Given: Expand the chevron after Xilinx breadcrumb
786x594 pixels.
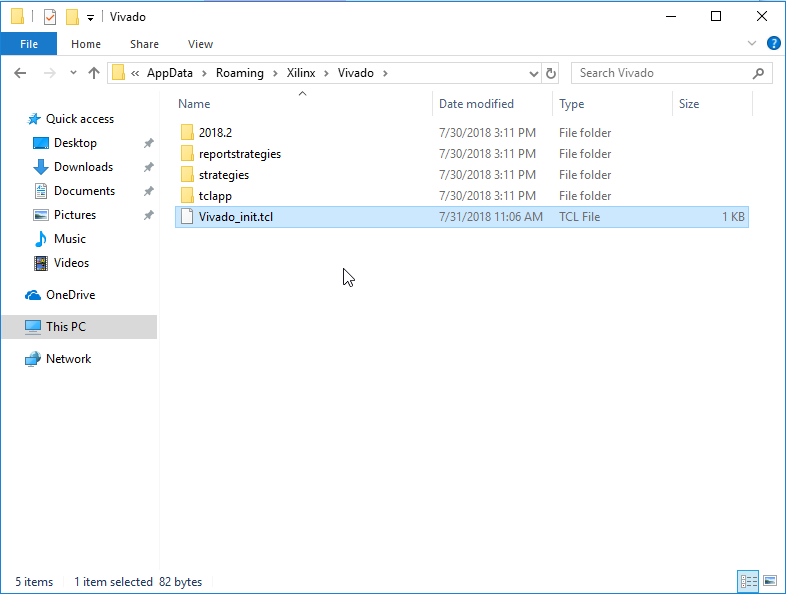Looking at the screenshot, I should [326, 73].
